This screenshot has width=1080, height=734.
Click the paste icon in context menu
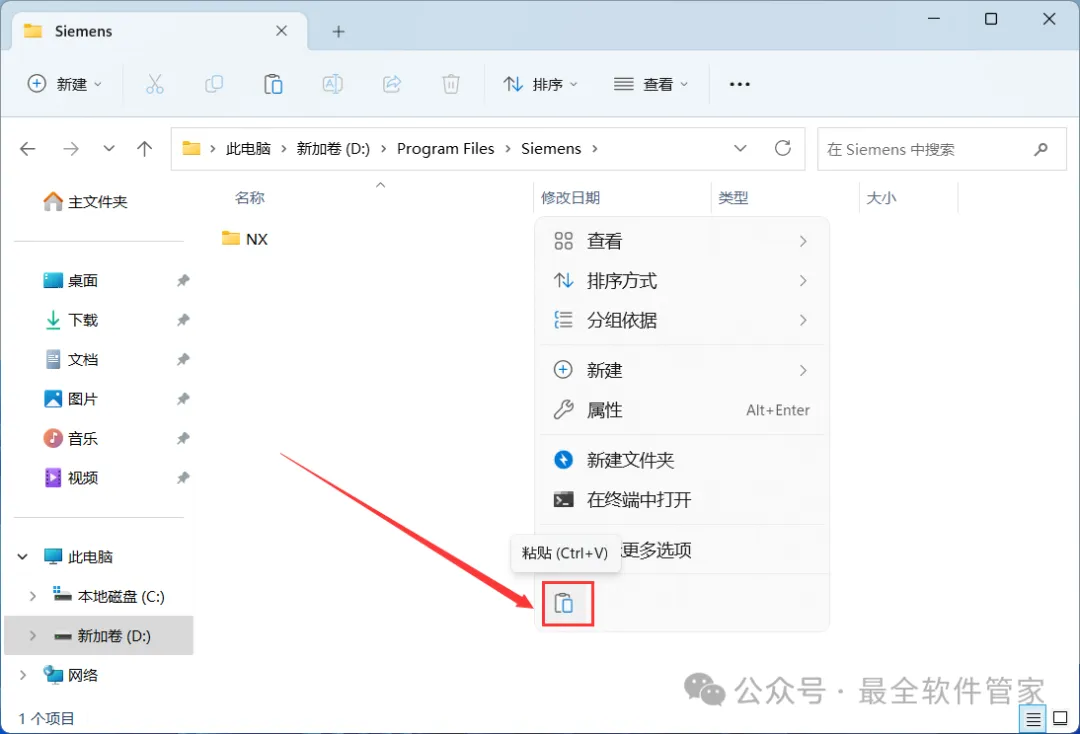point(564,603)
